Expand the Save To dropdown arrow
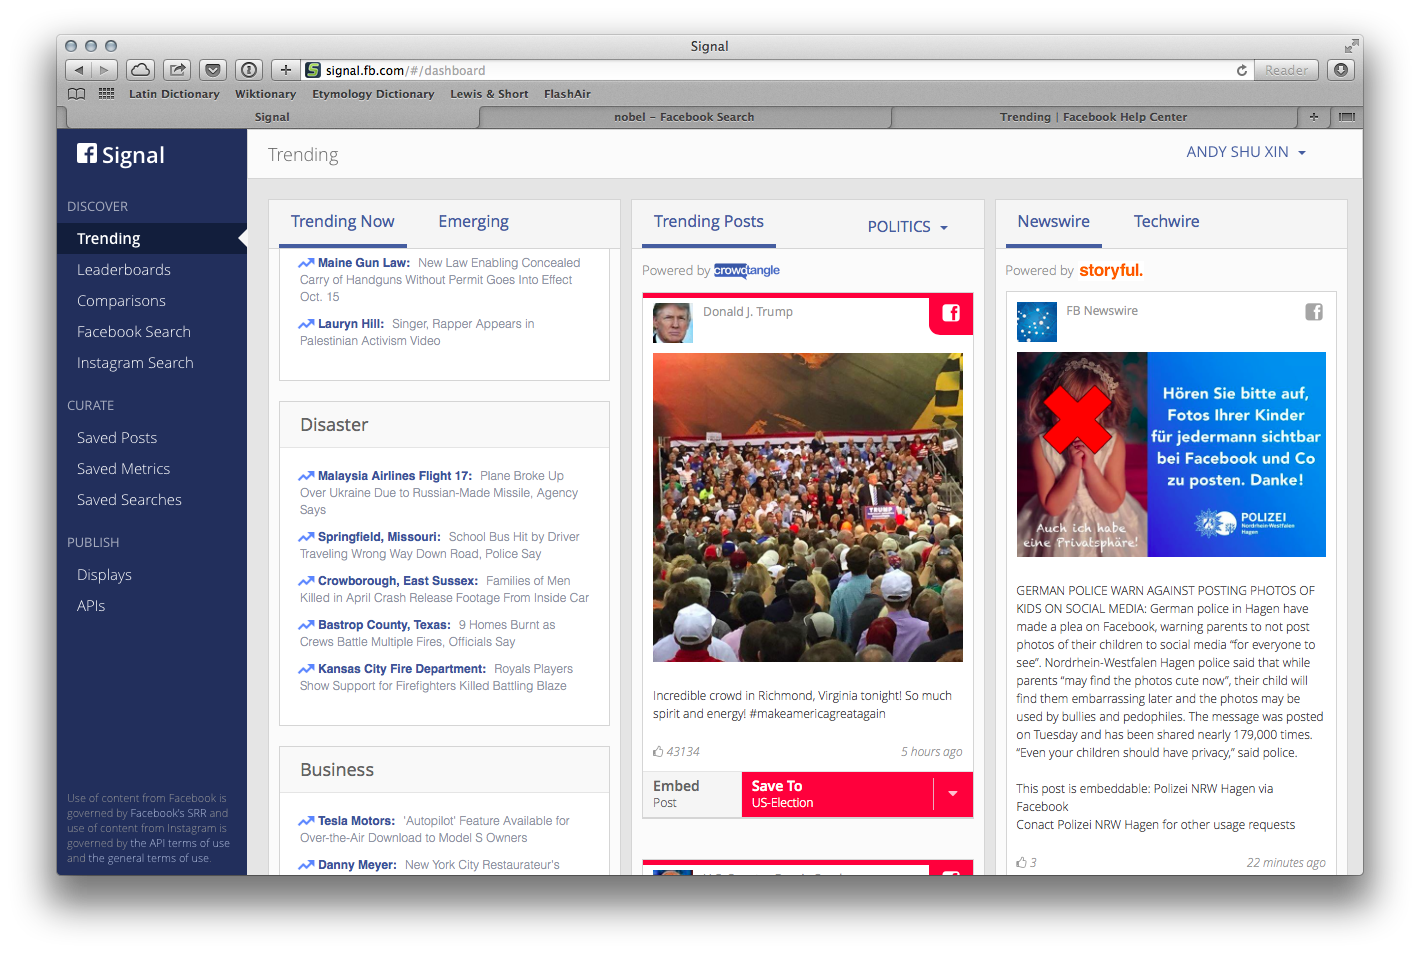This screenshot has width=1420, height=954. coord(953,794)
